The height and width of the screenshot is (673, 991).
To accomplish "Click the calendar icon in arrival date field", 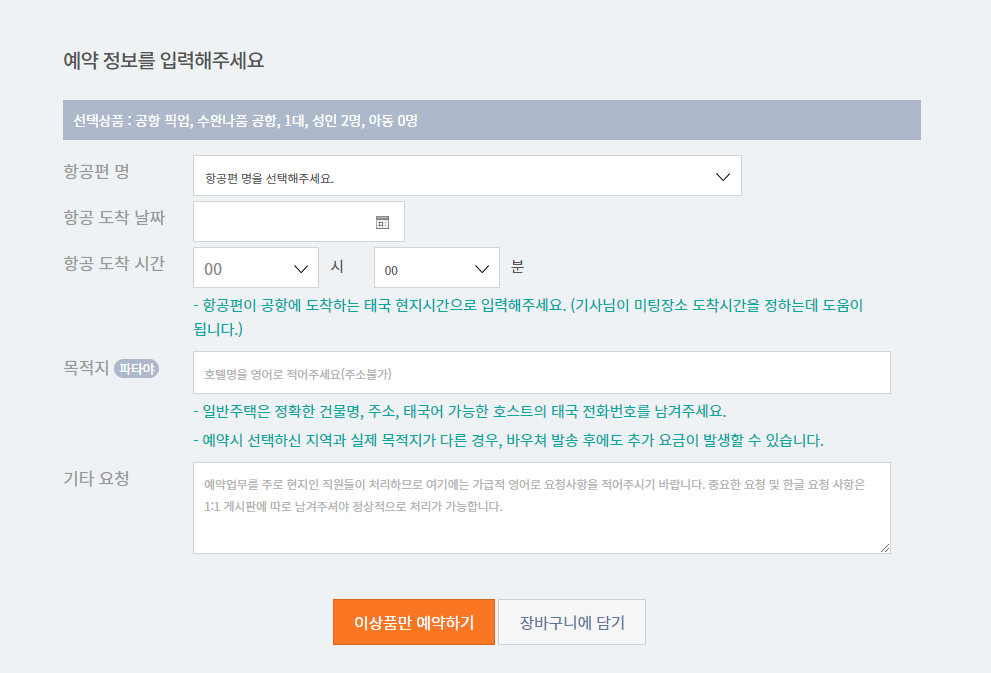I will pos(382,222).
